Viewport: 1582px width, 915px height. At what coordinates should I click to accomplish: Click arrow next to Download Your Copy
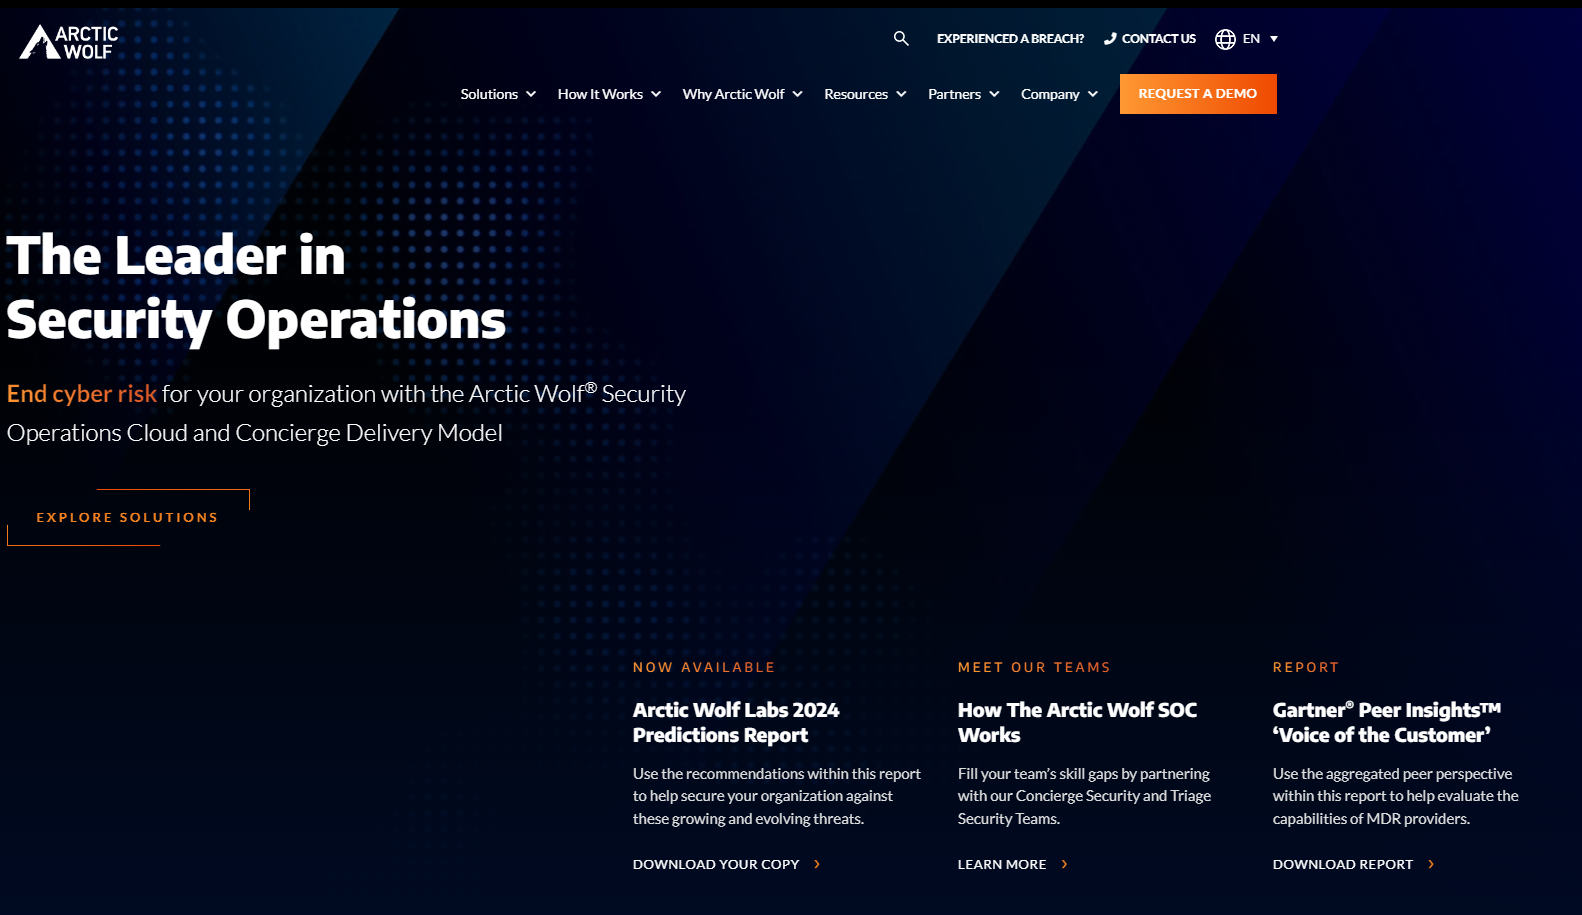(817, 864)
